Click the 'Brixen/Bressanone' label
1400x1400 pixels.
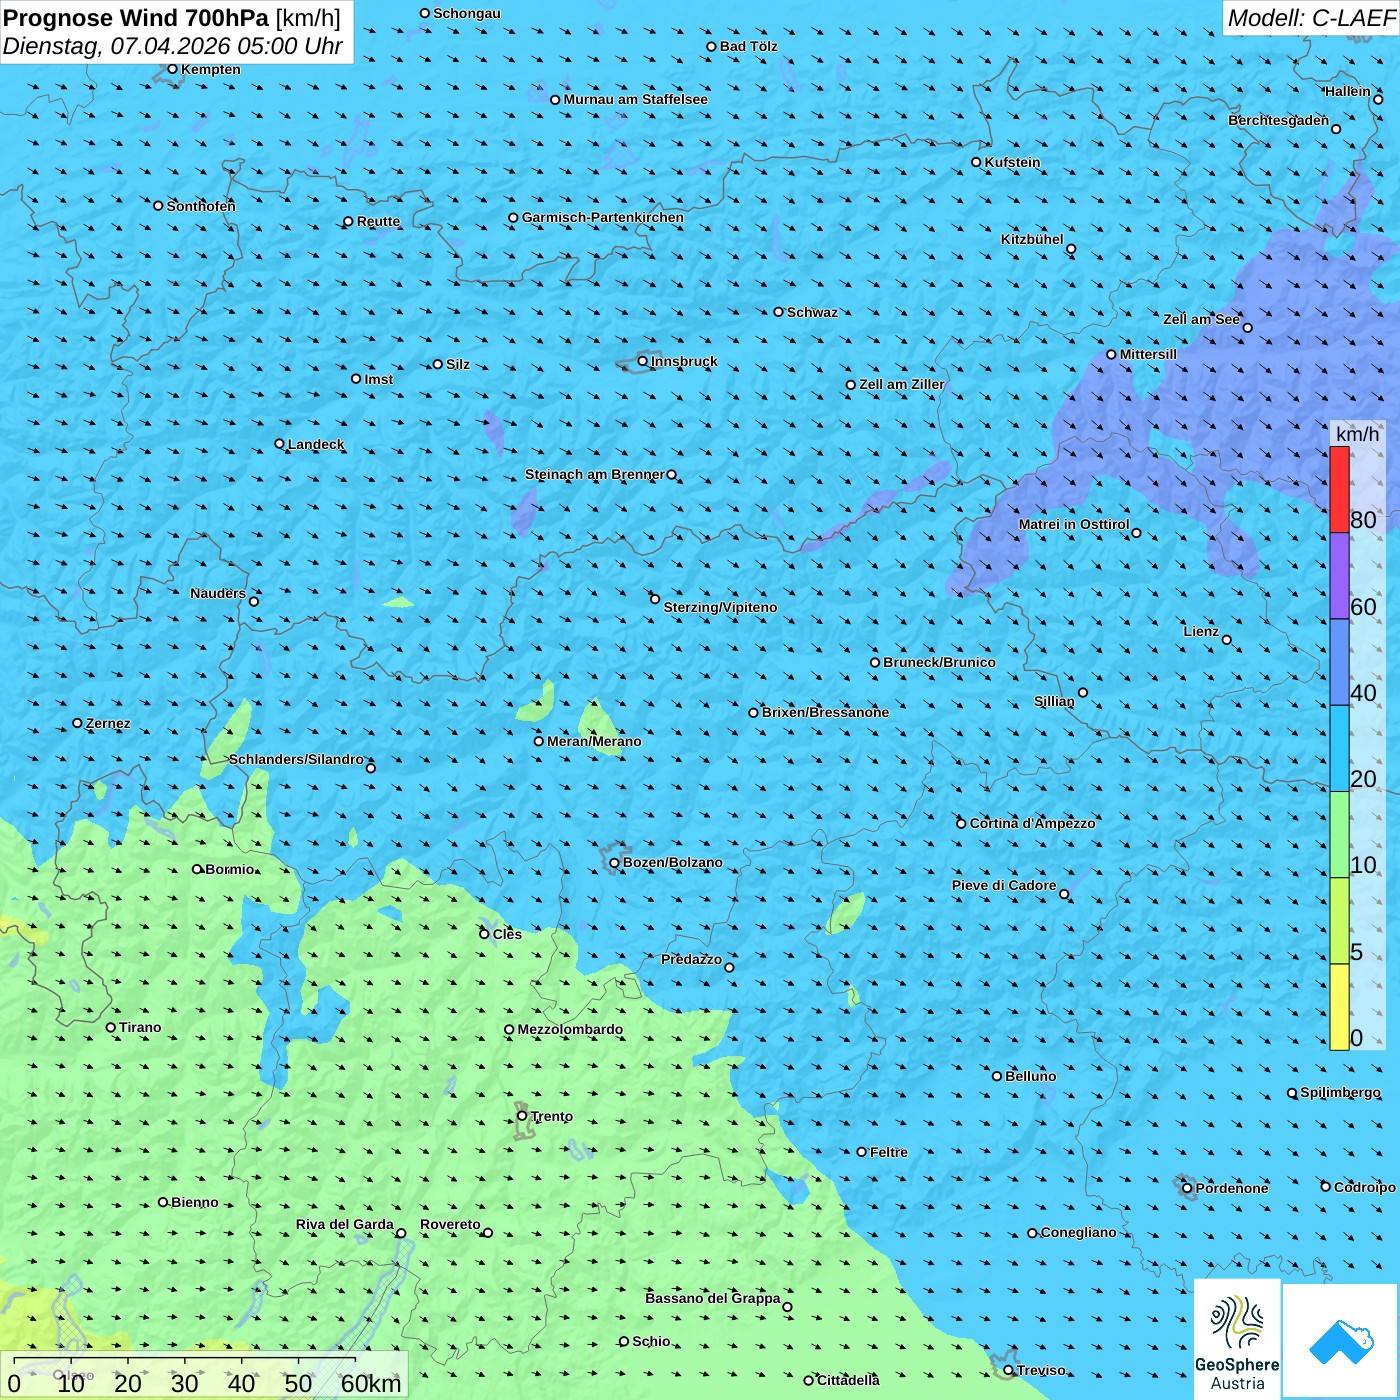(x=825, y=712)
